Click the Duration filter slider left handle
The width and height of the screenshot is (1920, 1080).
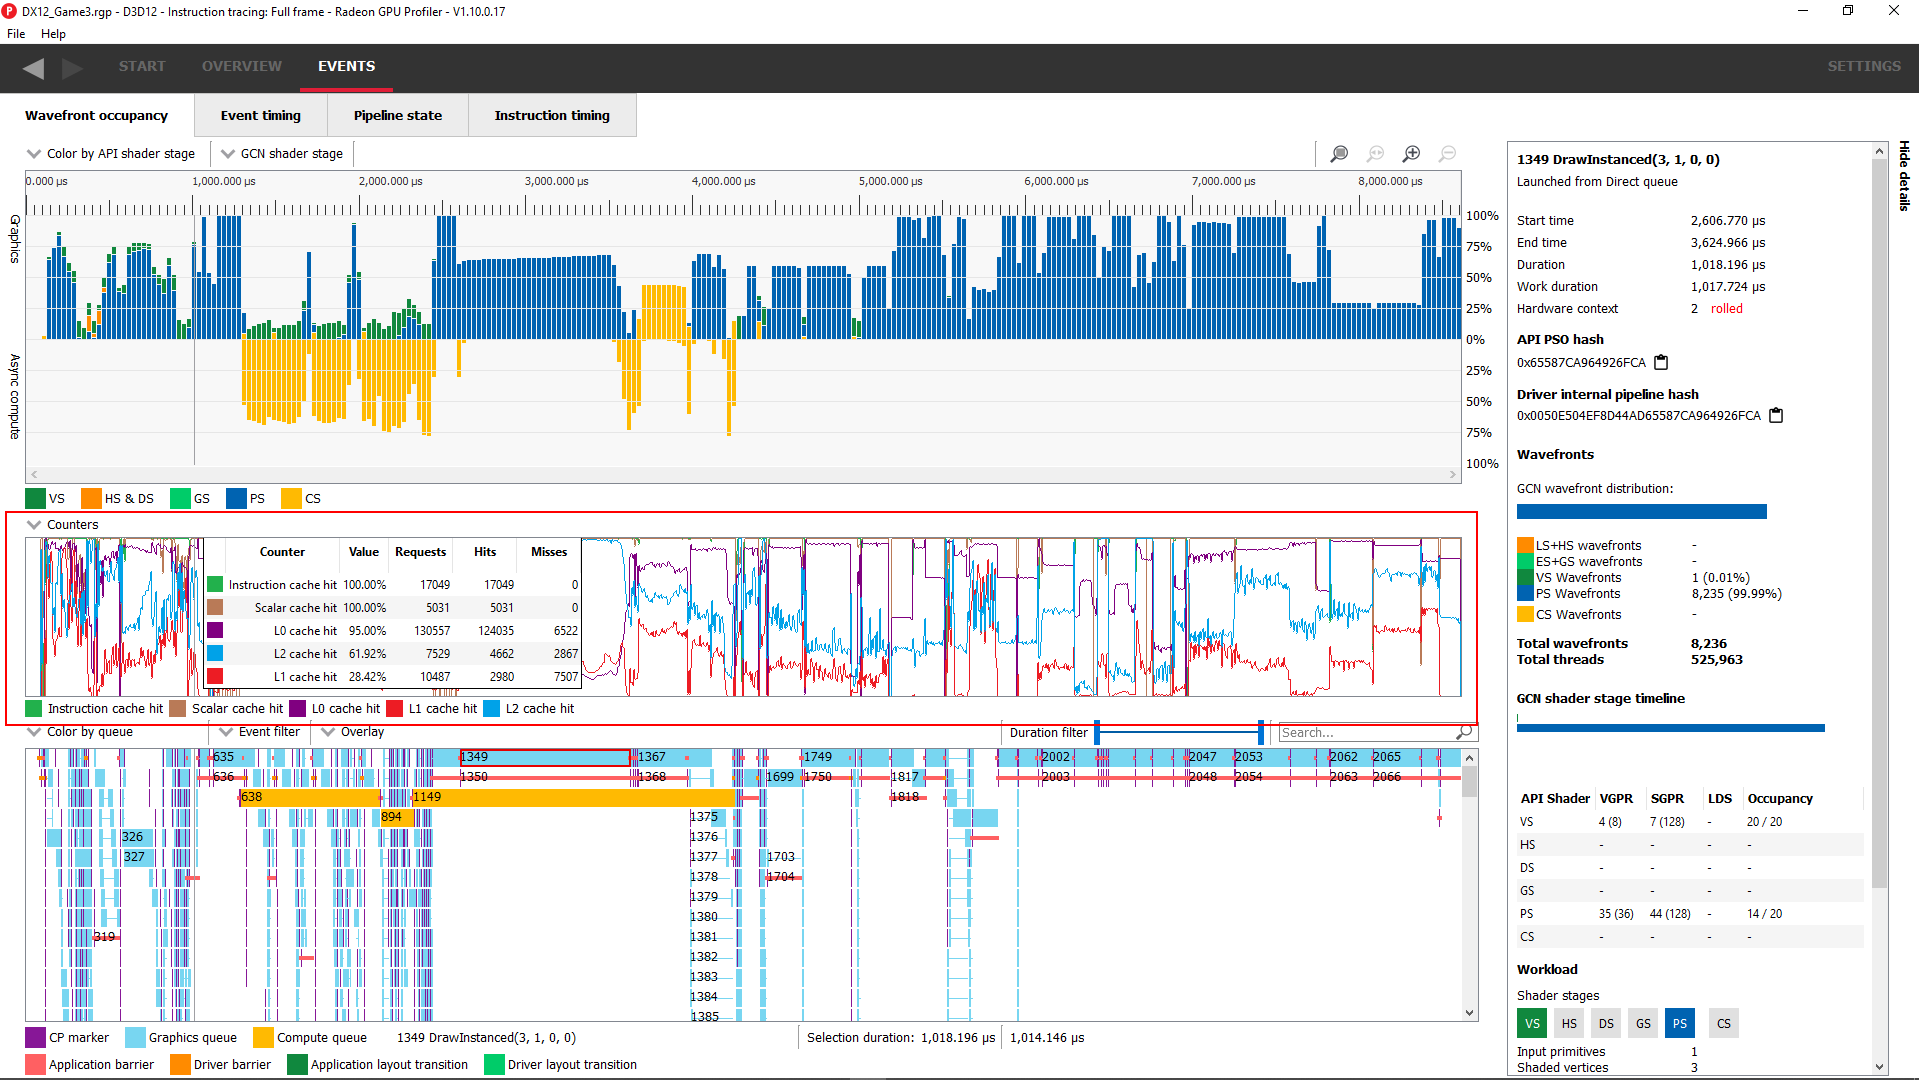1097,732
